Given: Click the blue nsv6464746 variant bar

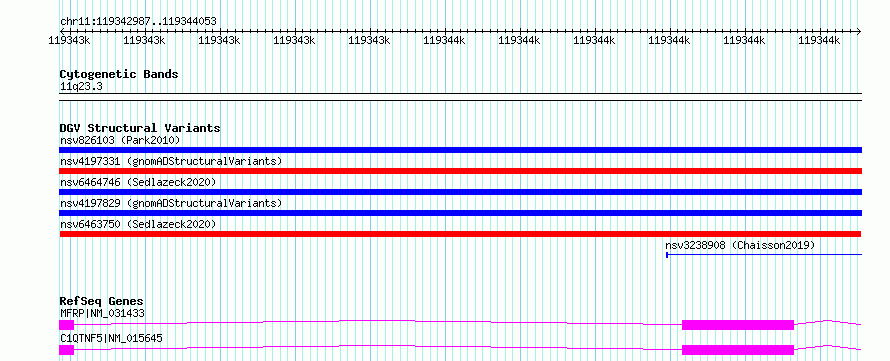Looking at the screenshot, I should (x=460, y=192).
